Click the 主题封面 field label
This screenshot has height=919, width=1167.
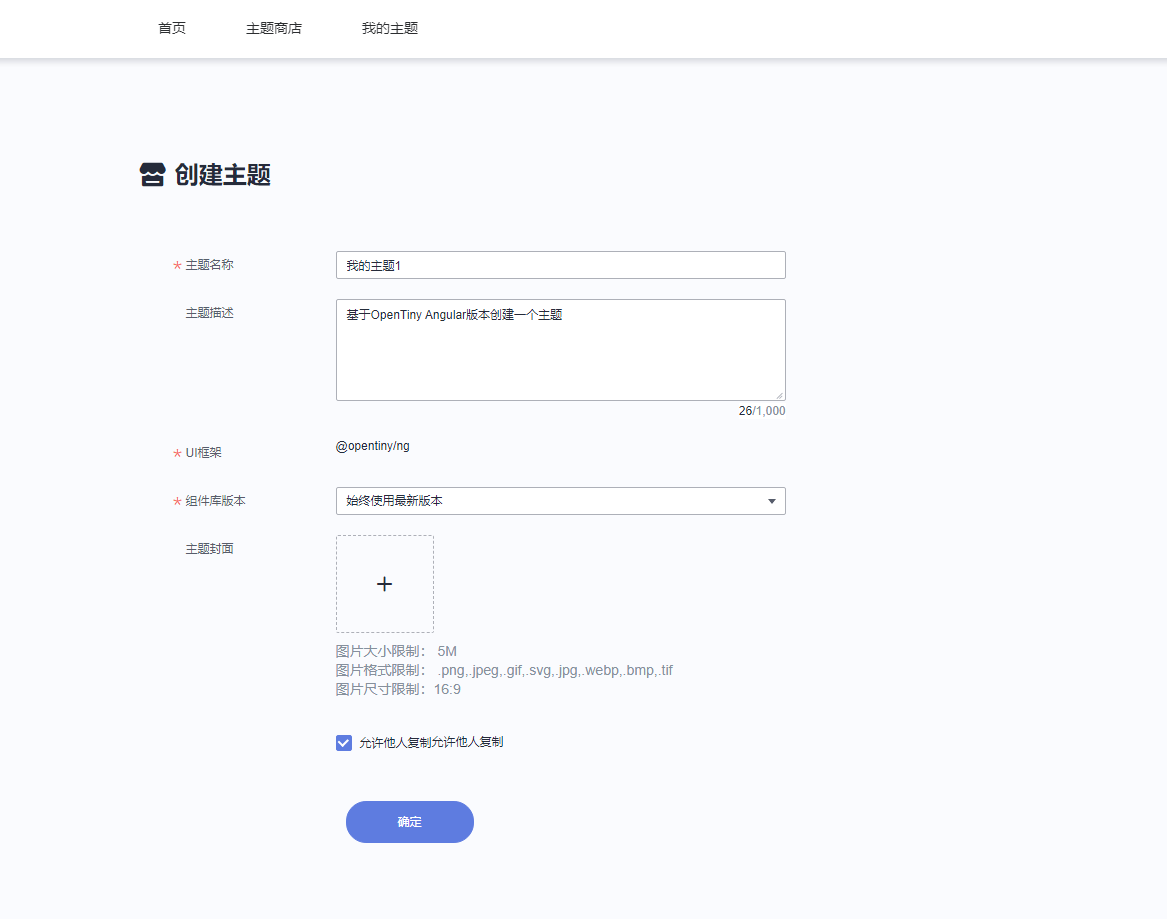209,549
